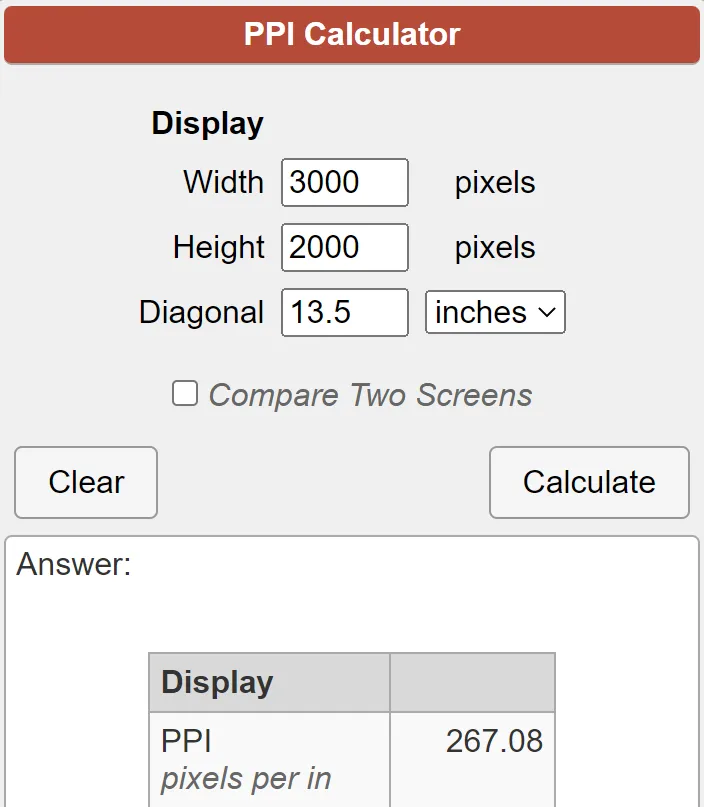Click the pixels unit text beside Height

pos(495,248)
